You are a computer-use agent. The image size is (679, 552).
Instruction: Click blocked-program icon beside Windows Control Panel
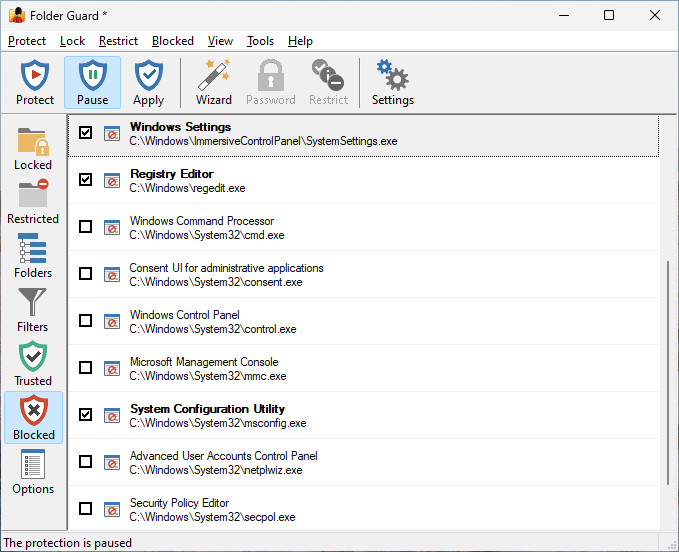click(x=112, y=321)
